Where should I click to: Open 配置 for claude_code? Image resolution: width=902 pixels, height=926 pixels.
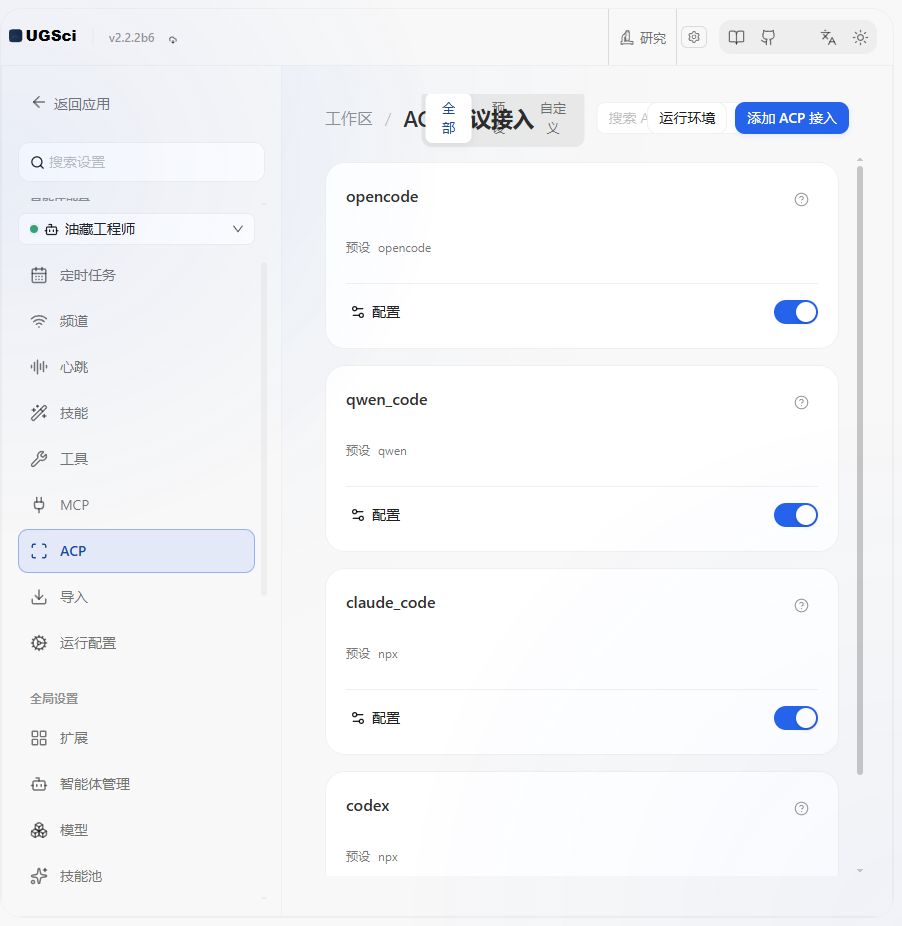(376, 719)
